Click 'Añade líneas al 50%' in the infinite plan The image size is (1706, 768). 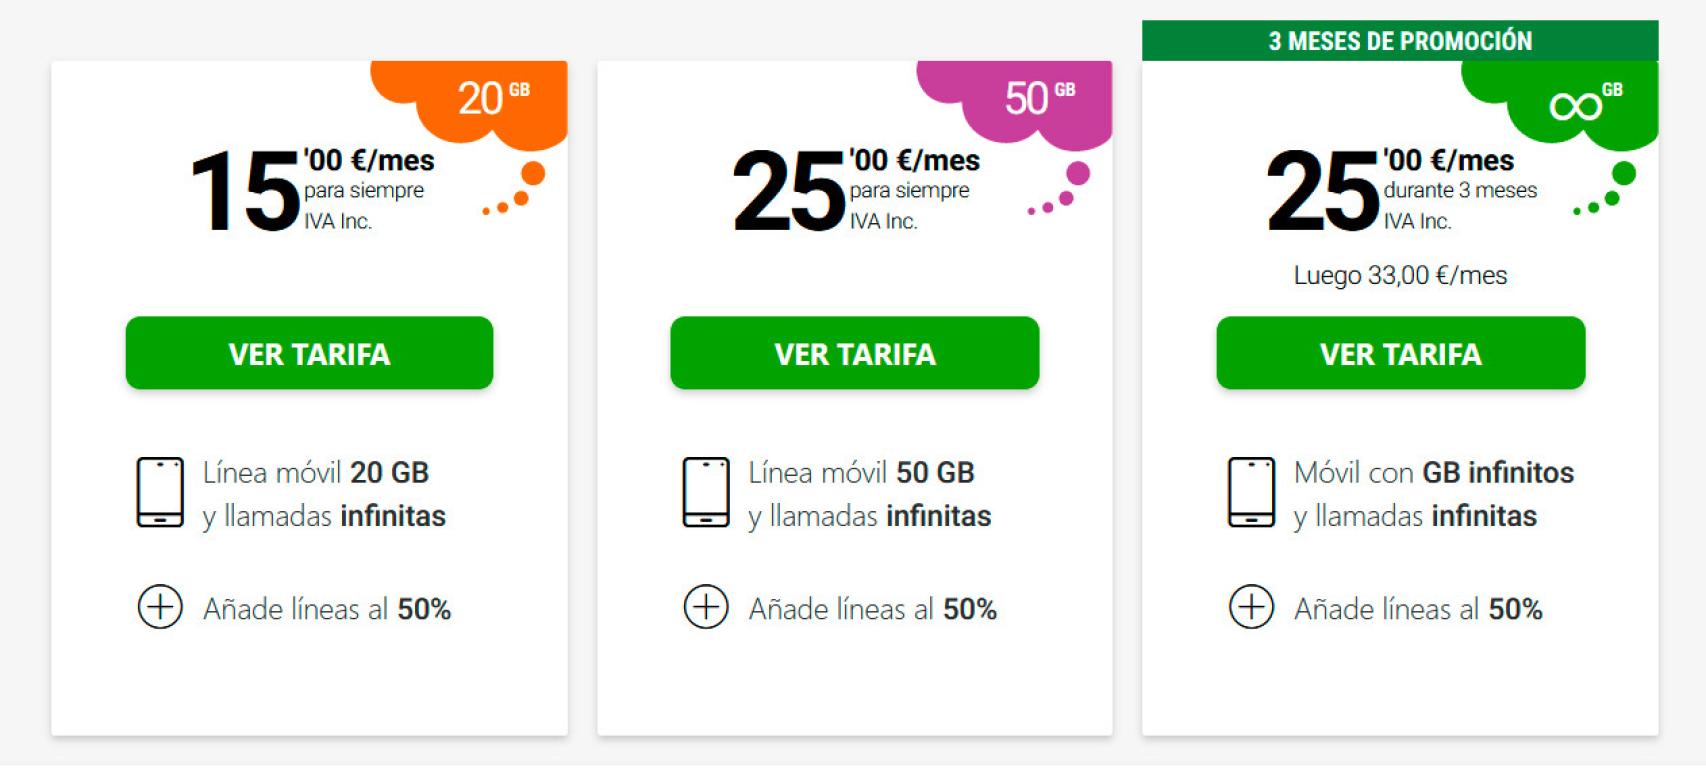[1418, 609]
